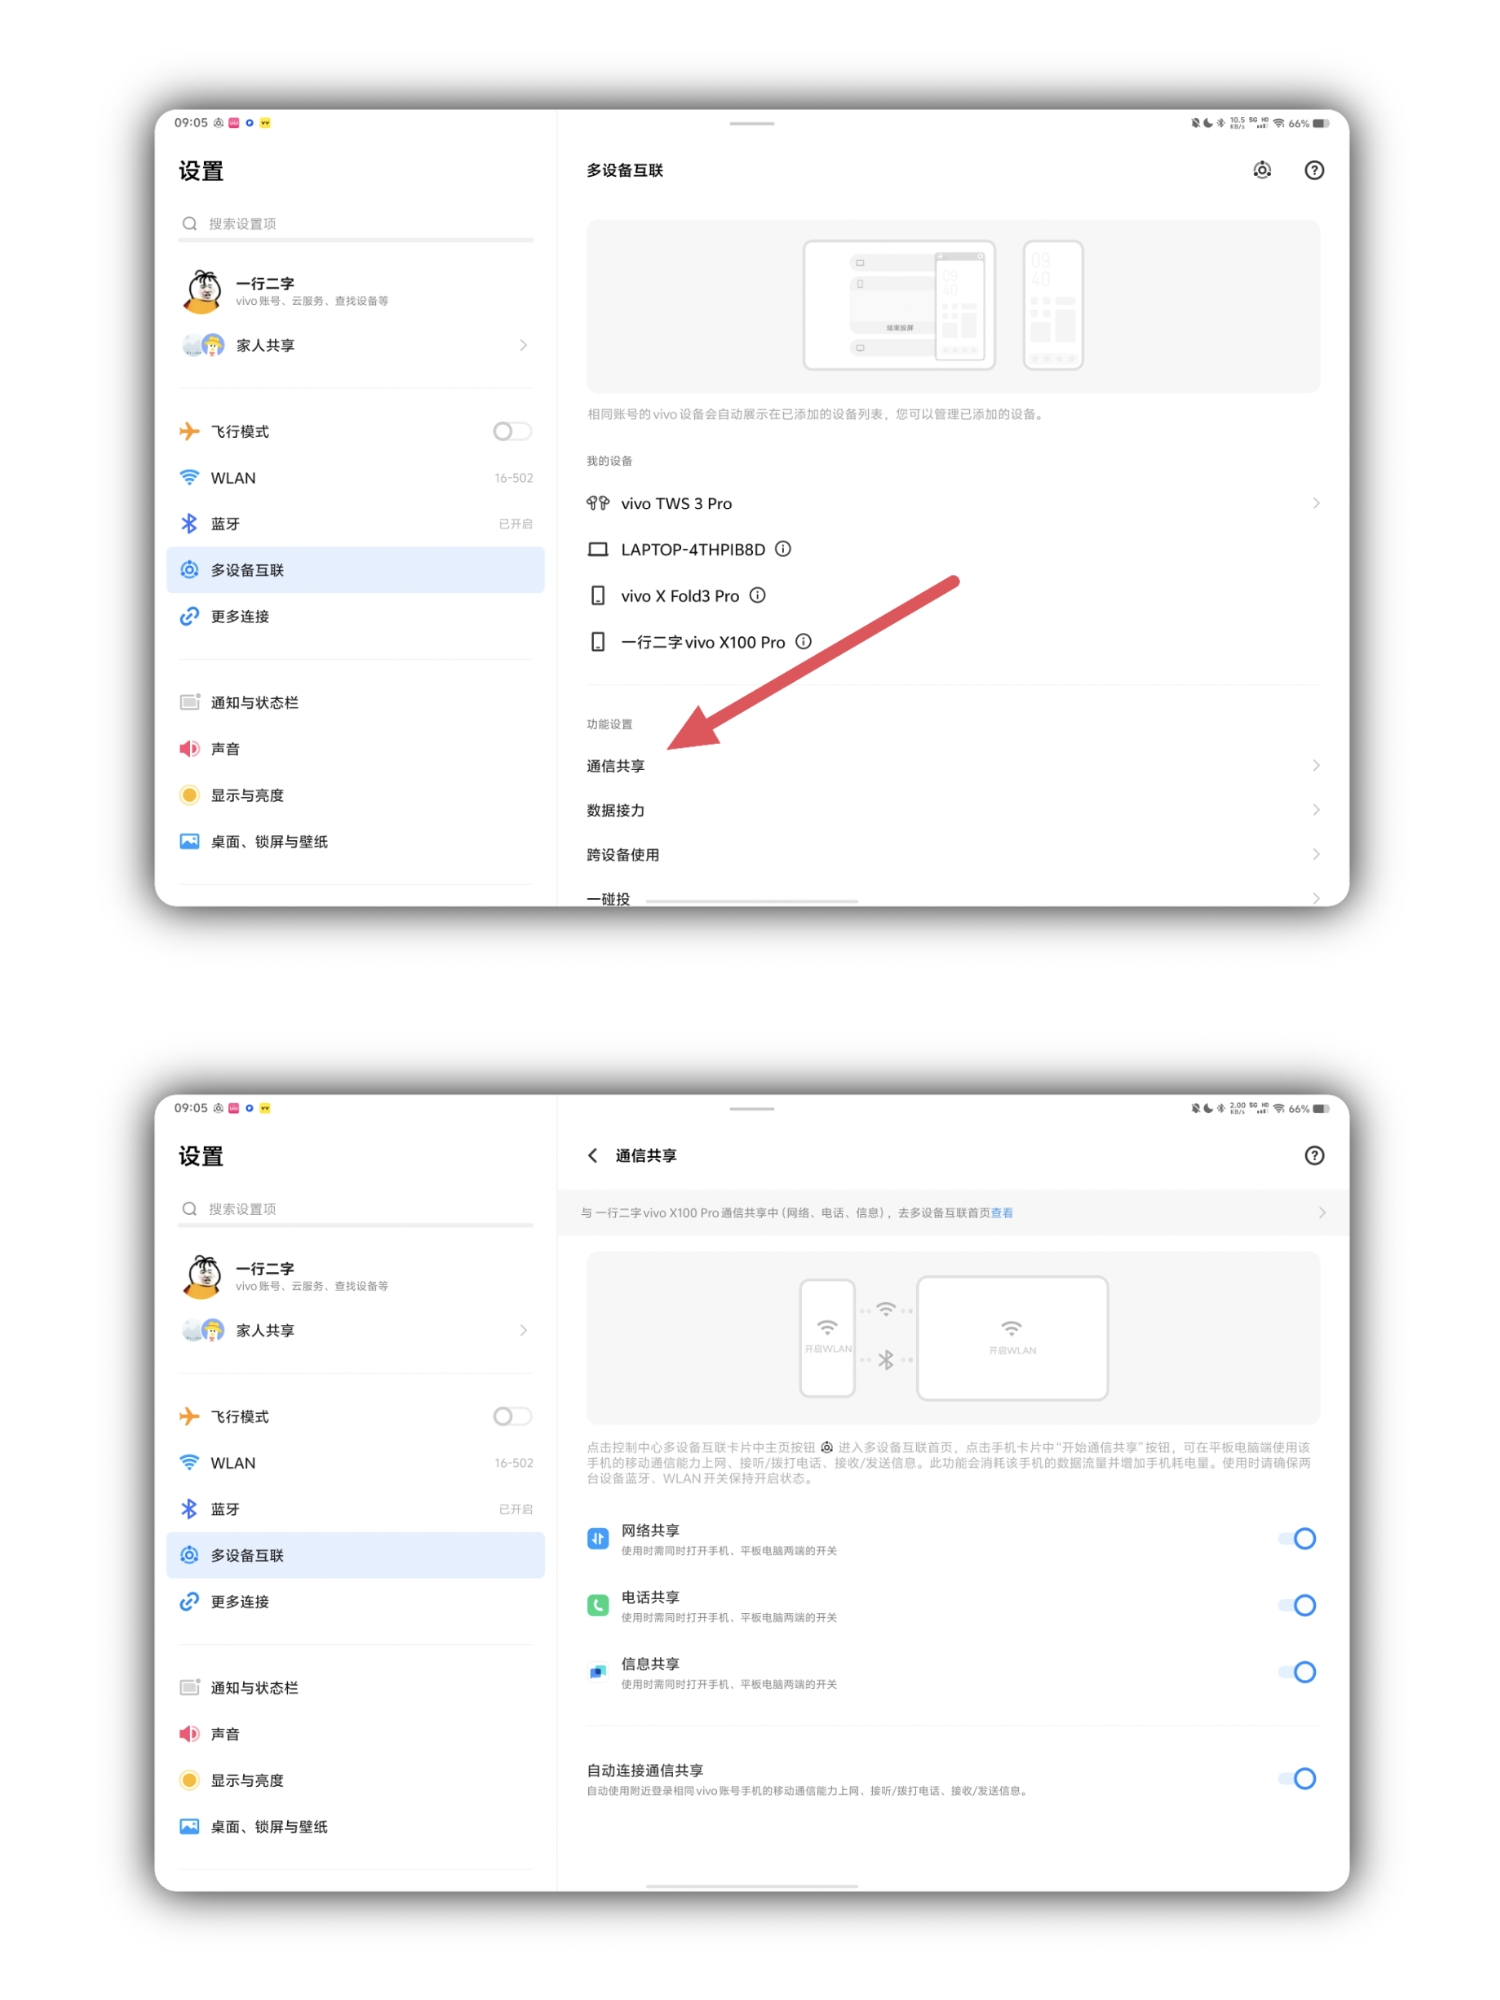Click 网络共享 blue icon
This screenshot has width=1500, height=2000.
(597, 1538)
